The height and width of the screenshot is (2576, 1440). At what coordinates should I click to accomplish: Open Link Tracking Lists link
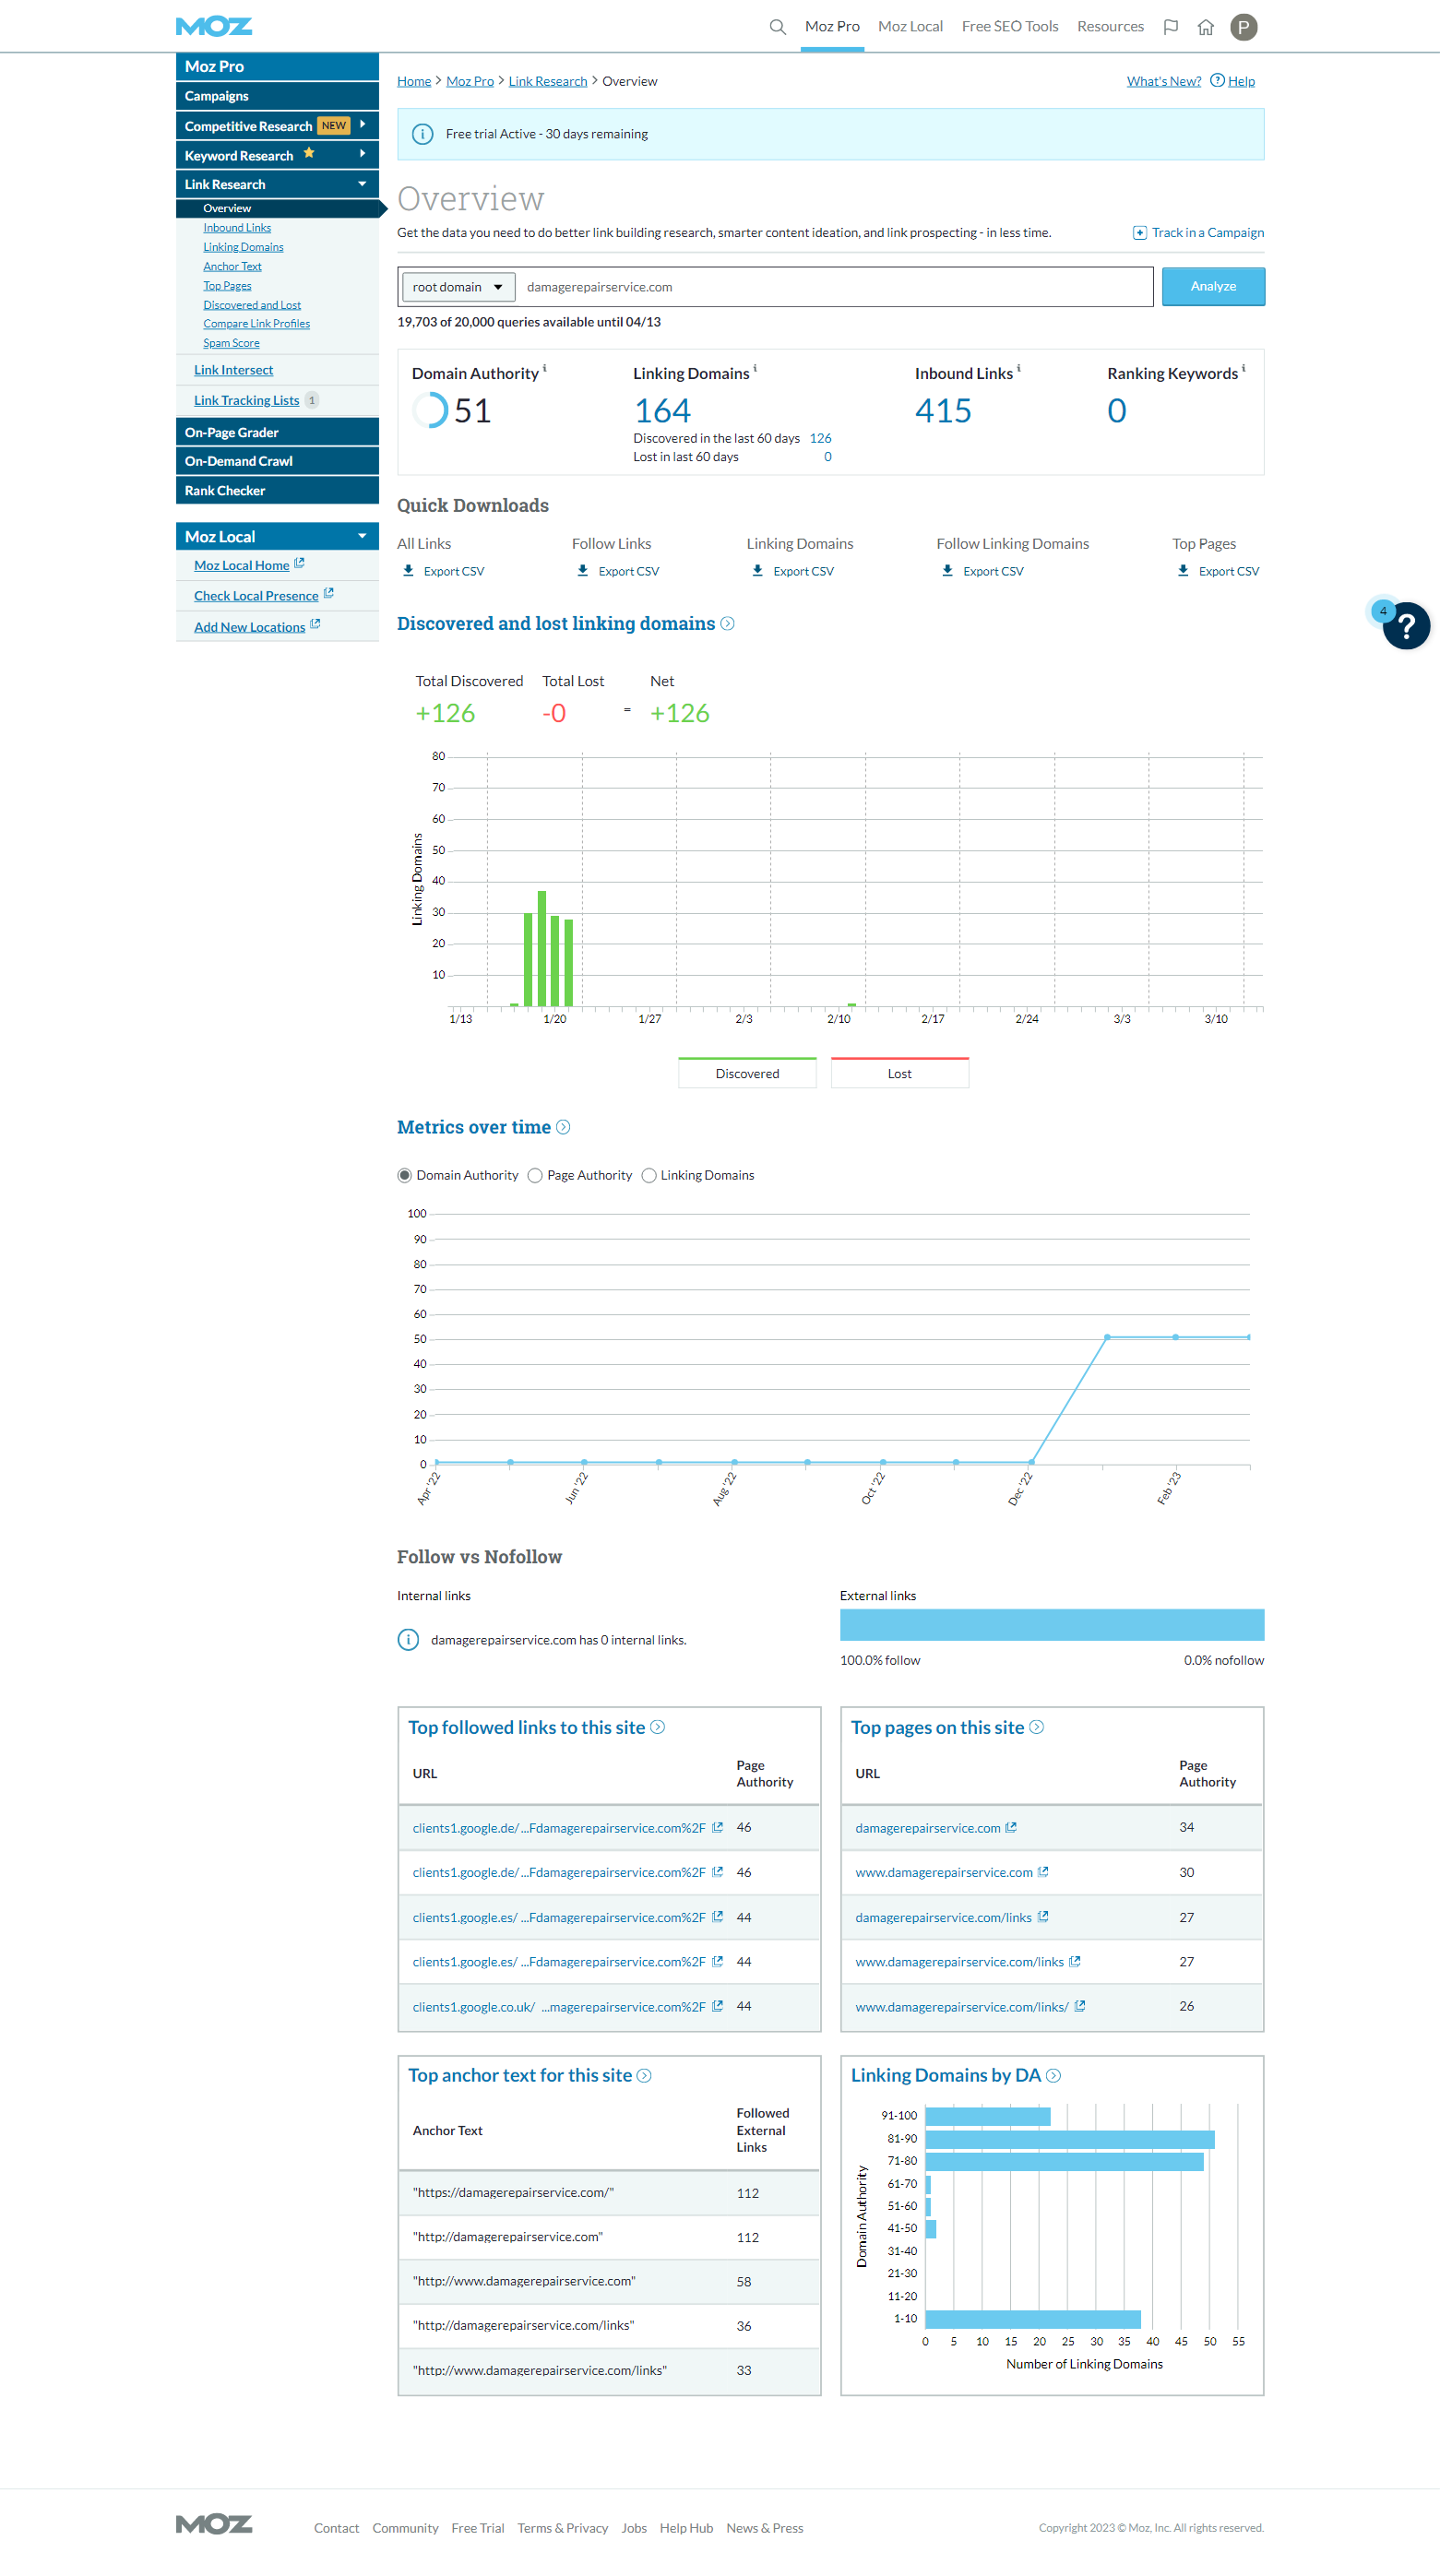(246, 400)
